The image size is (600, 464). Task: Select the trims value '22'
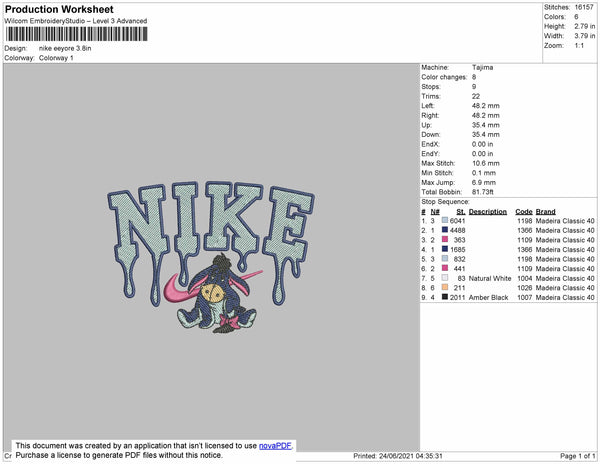click(x=476, y=96)
